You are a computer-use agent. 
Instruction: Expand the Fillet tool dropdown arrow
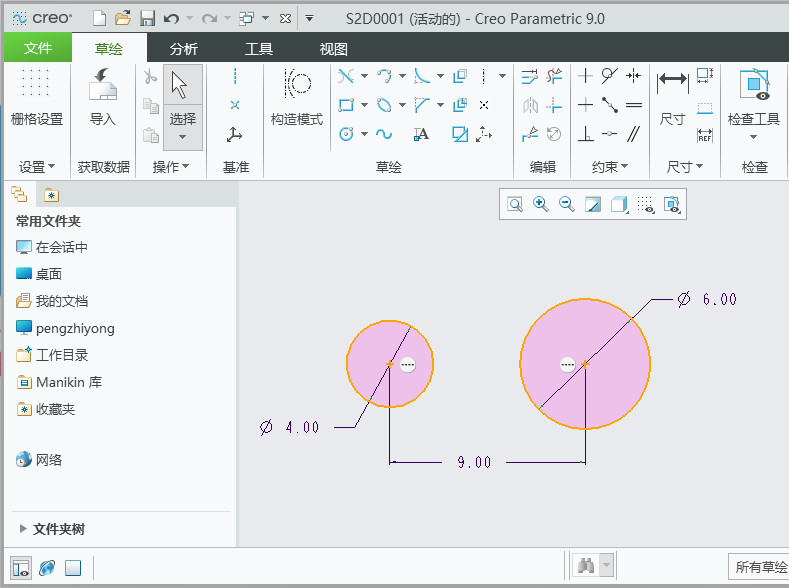pyautogui.click(x=440, y=76)
